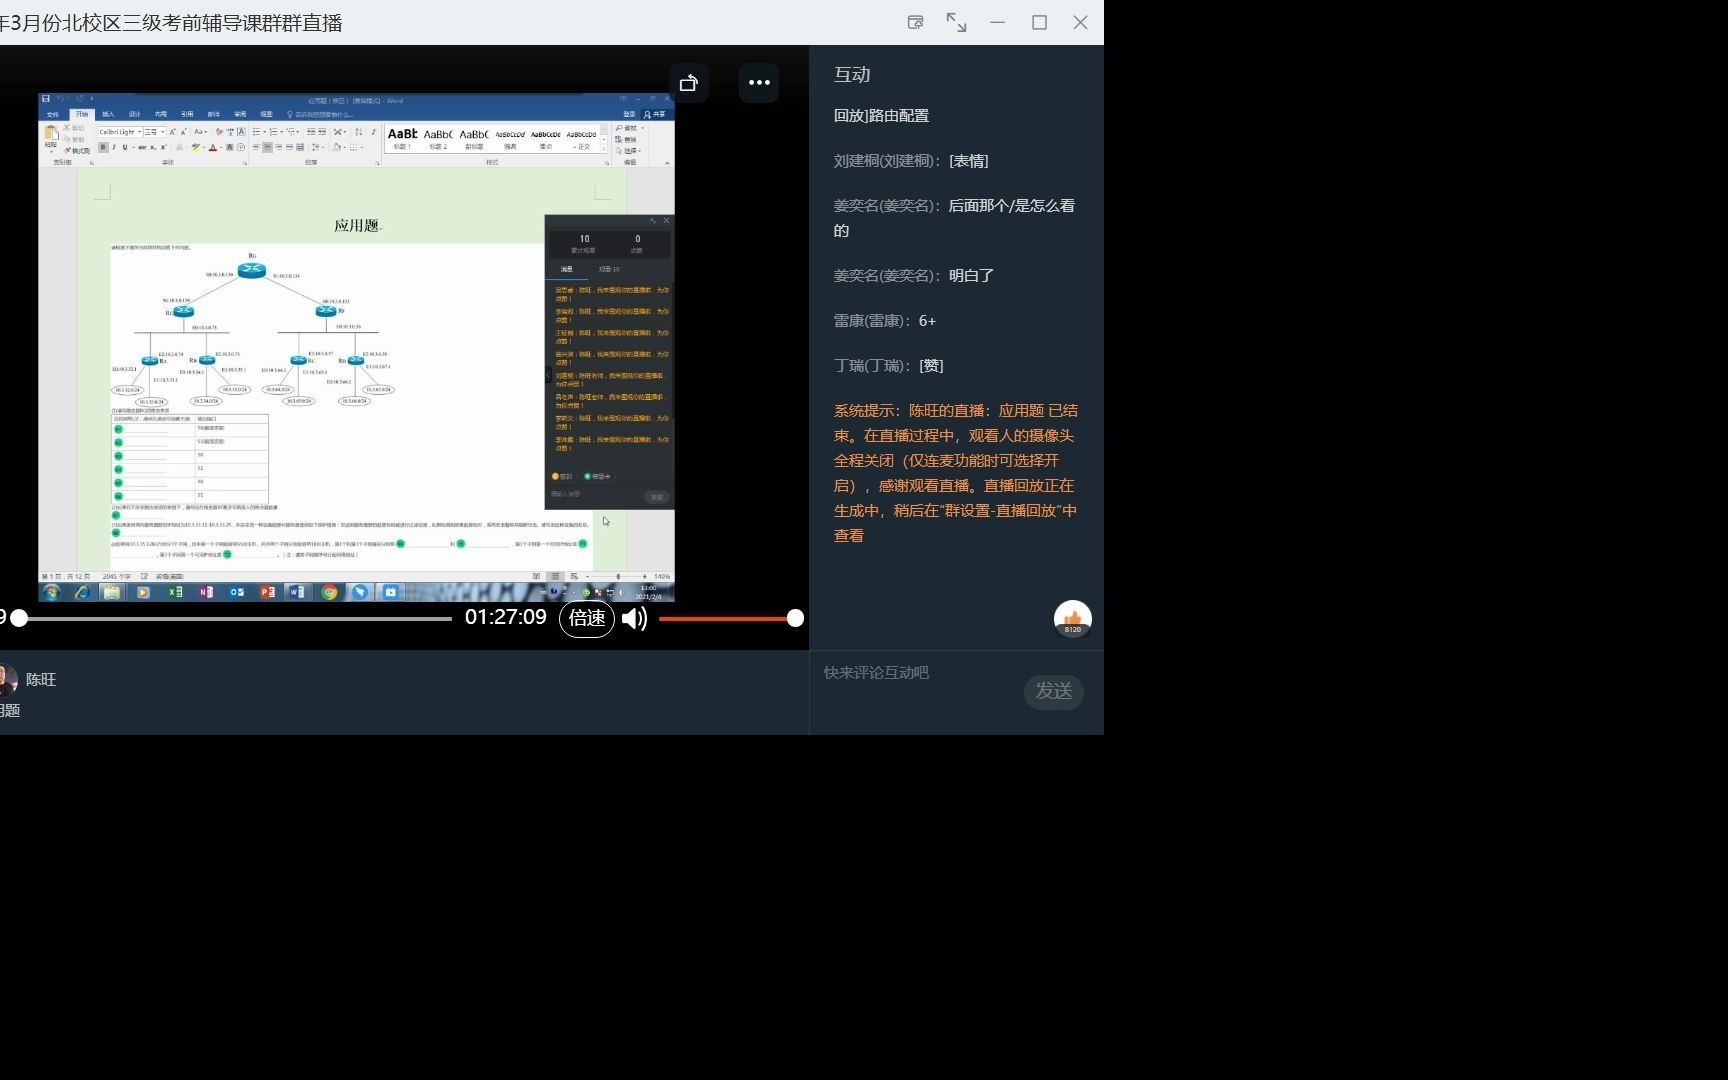Select the font color icon in Word's ribbon
The image size is (1728, 1080).
[x=214, y=147]
